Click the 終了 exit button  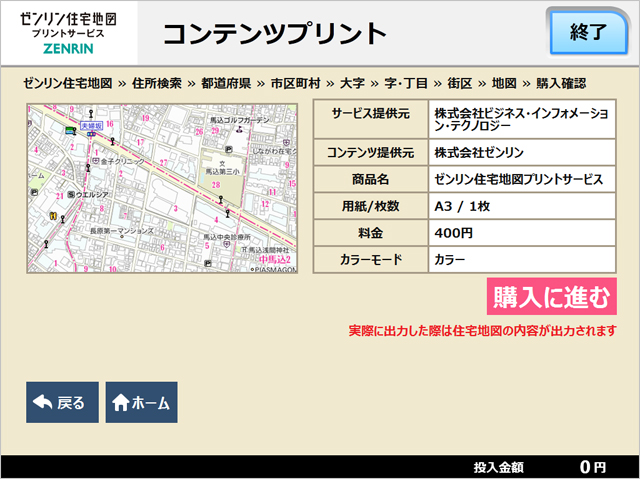pos(588,33)
